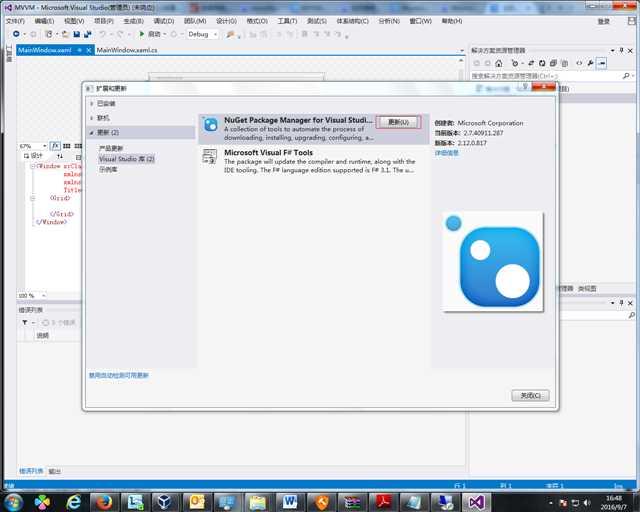Select Samples Gallery under Updates
The height and width of the screenshot is (512, 640).
coord(108,169)
